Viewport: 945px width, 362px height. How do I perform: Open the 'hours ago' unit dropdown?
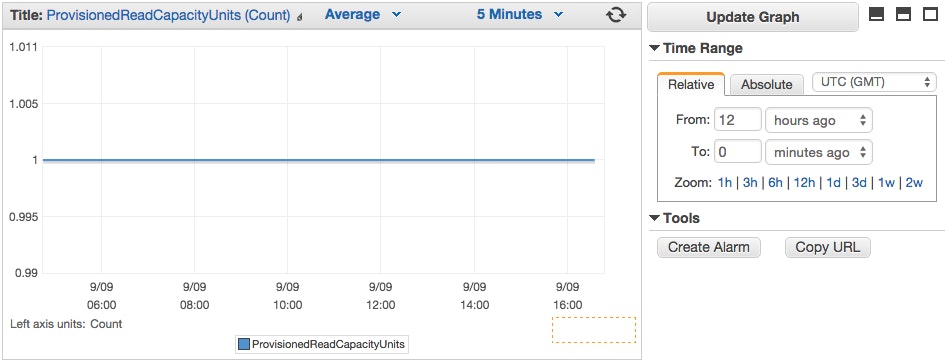818,120
